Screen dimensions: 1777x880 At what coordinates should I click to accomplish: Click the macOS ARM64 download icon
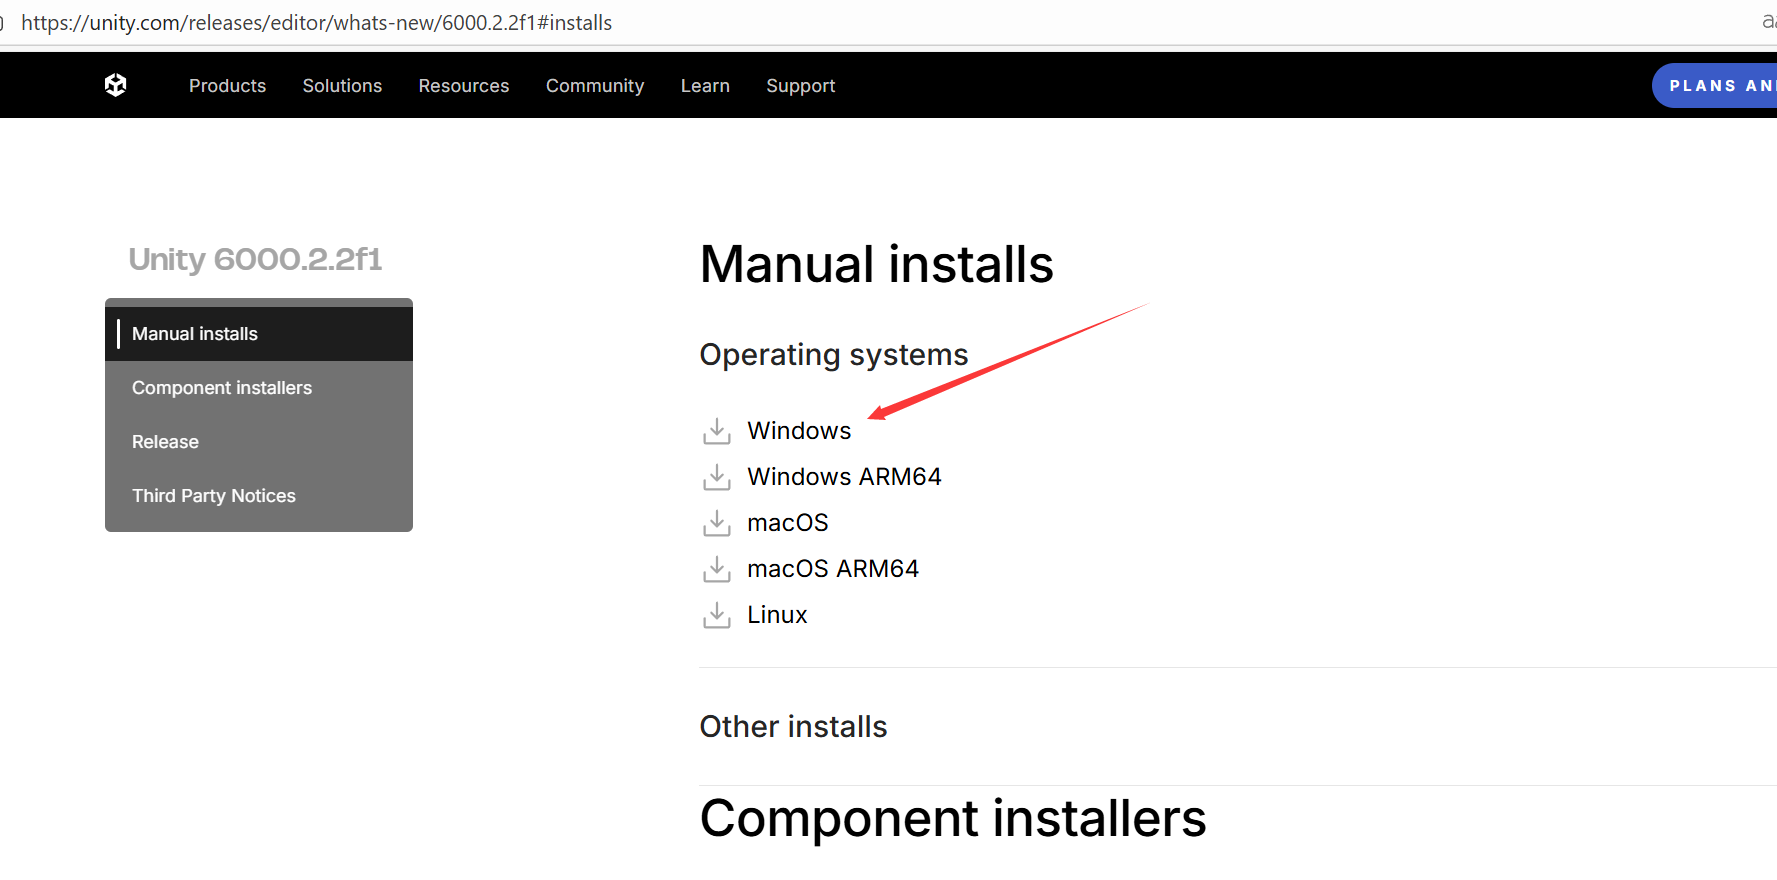[x=716, y=569]
